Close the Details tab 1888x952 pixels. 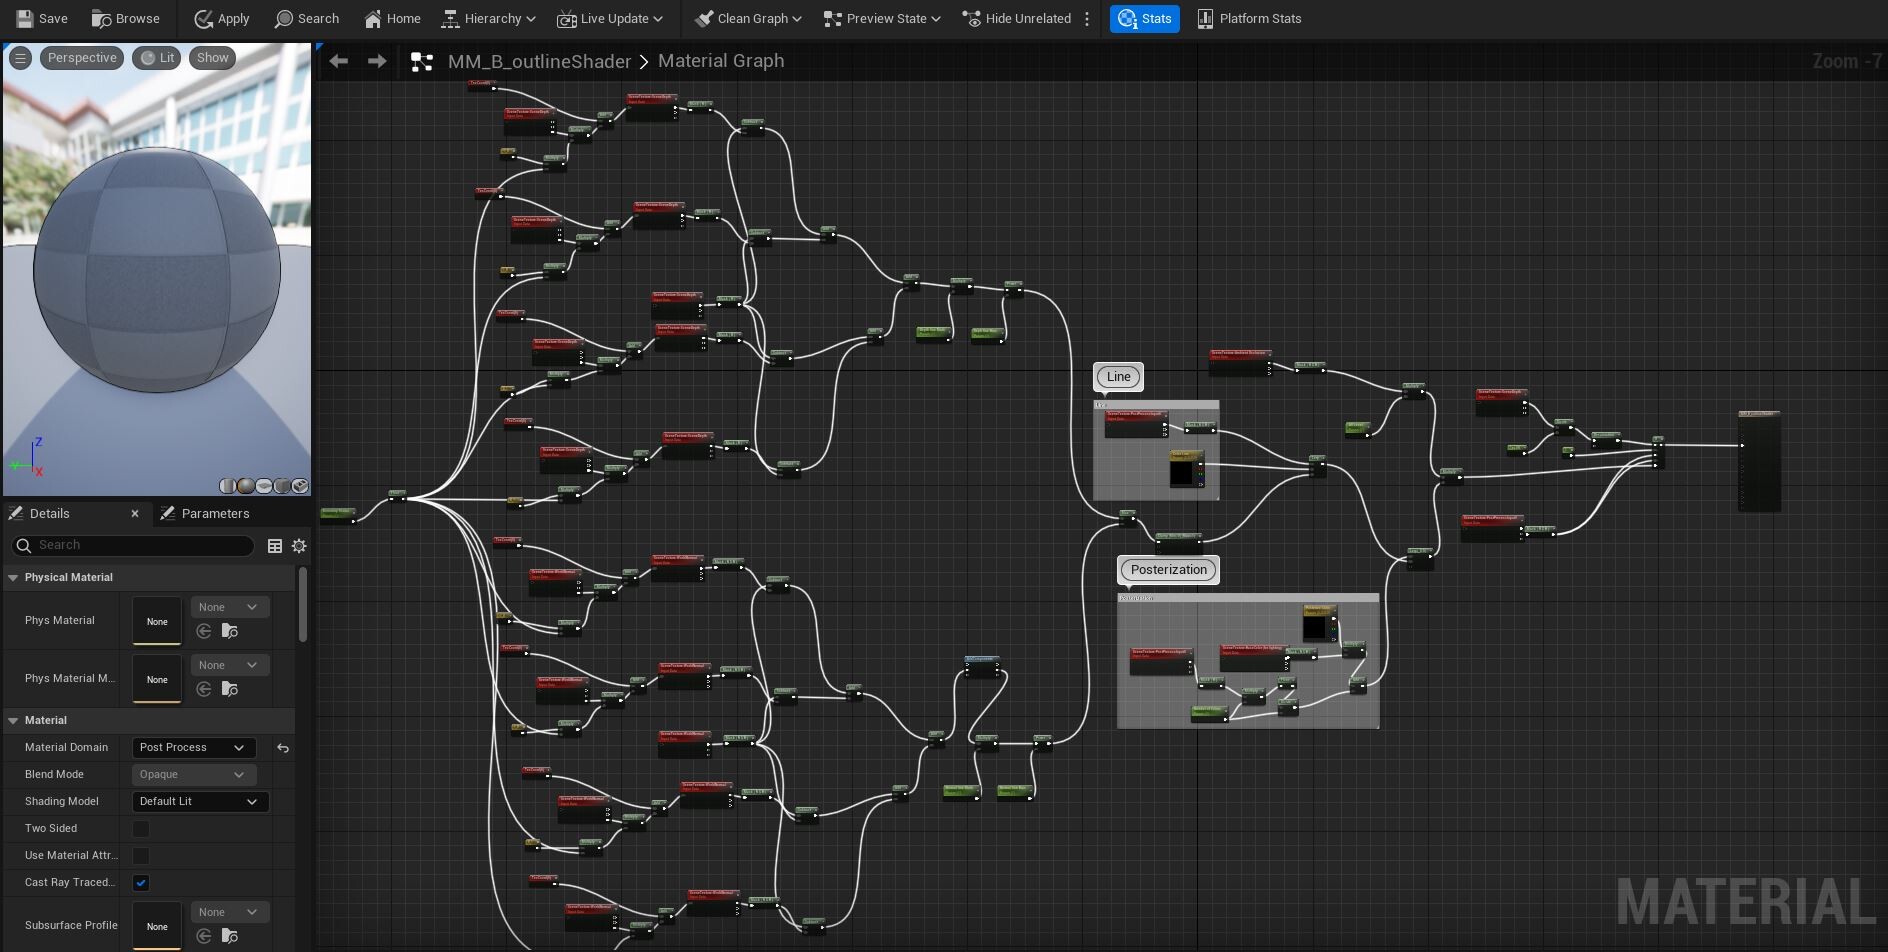point(135,513)
